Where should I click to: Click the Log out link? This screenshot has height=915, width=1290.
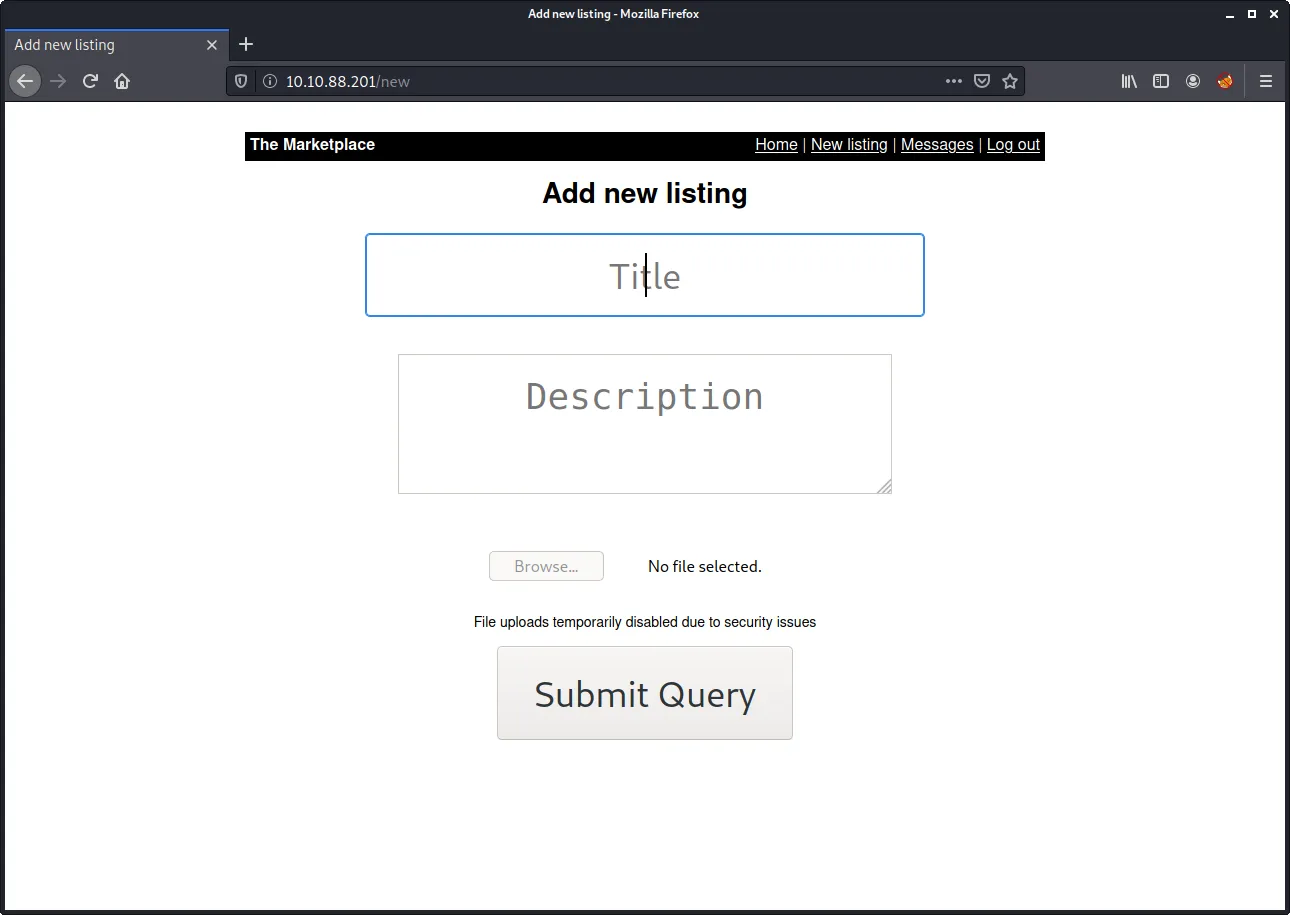click(1013, 144)
